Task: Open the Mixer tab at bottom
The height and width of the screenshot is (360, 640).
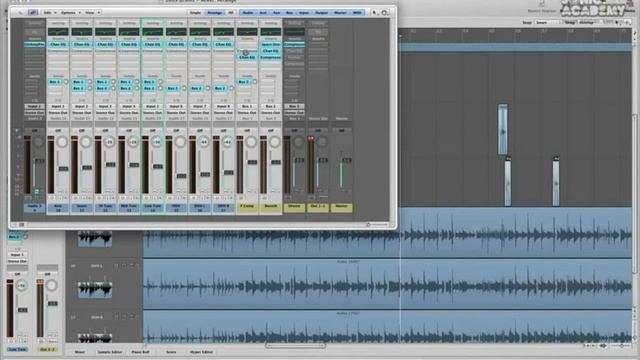Action: pos(80,352)
